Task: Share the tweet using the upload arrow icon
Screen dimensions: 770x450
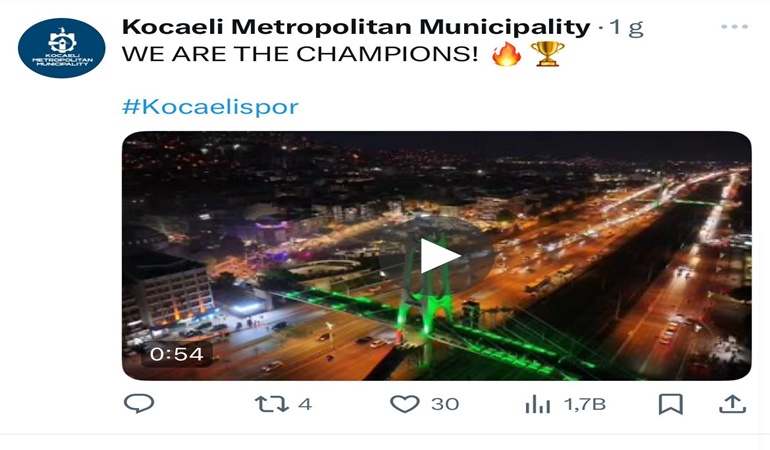Action: (x=732, y=404)
